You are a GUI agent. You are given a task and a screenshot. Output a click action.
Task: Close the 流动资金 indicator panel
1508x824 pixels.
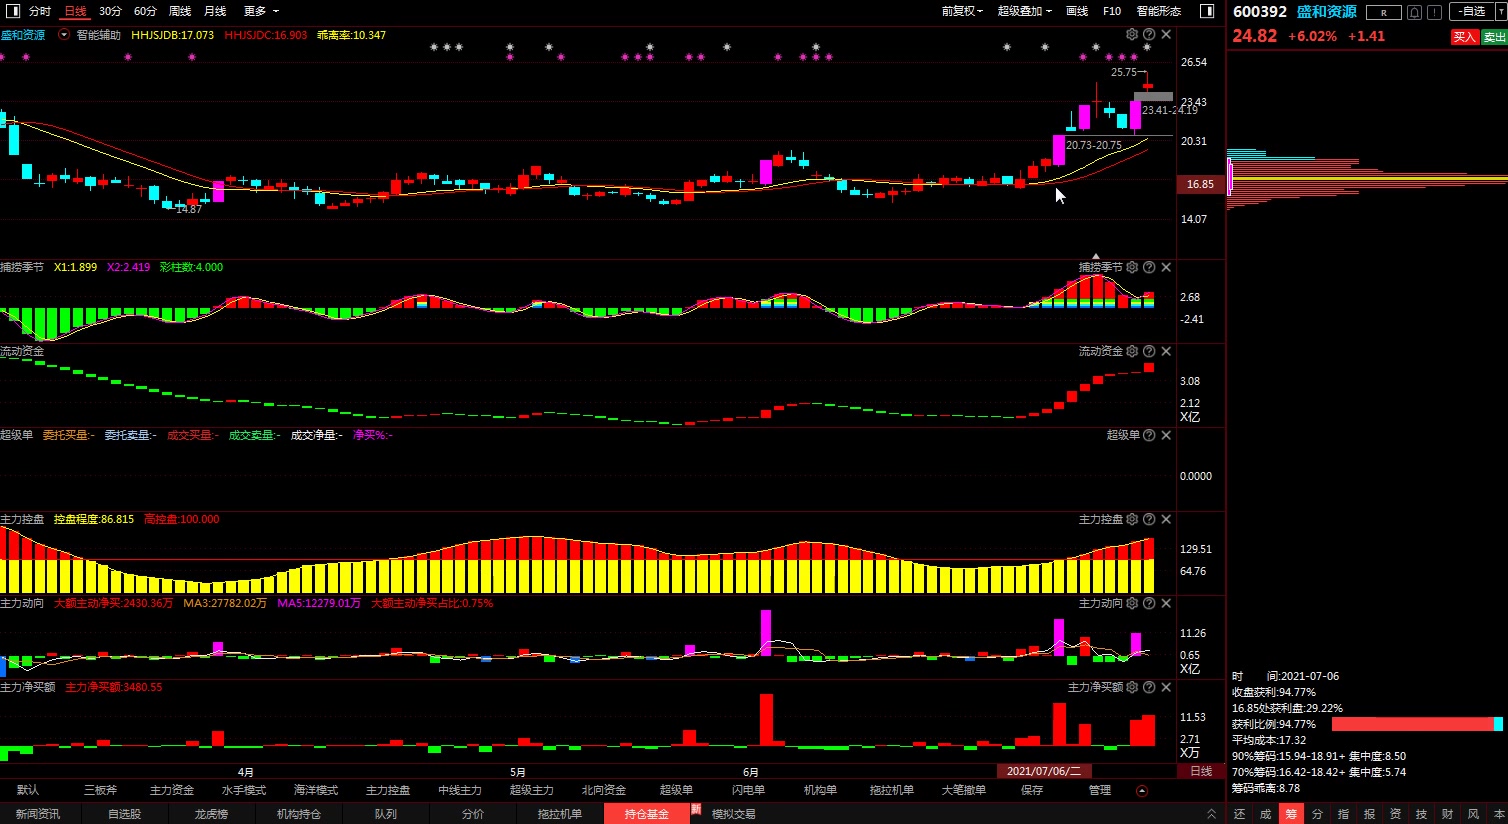click(1166, 351)
